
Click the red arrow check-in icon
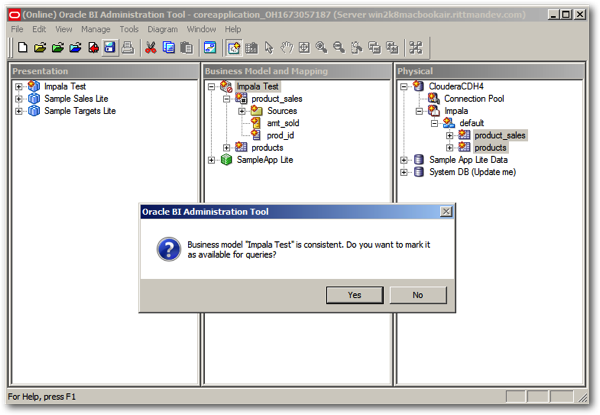(x=93, y=48)
